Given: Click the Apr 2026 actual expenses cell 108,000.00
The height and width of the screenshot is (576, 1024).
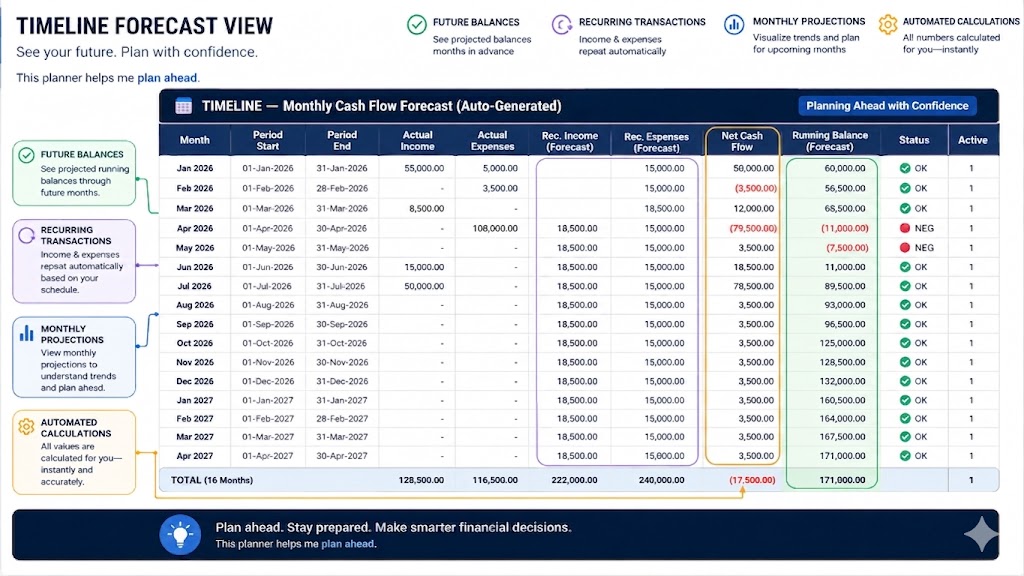Looking at the screenshot, I should (494, 228).
